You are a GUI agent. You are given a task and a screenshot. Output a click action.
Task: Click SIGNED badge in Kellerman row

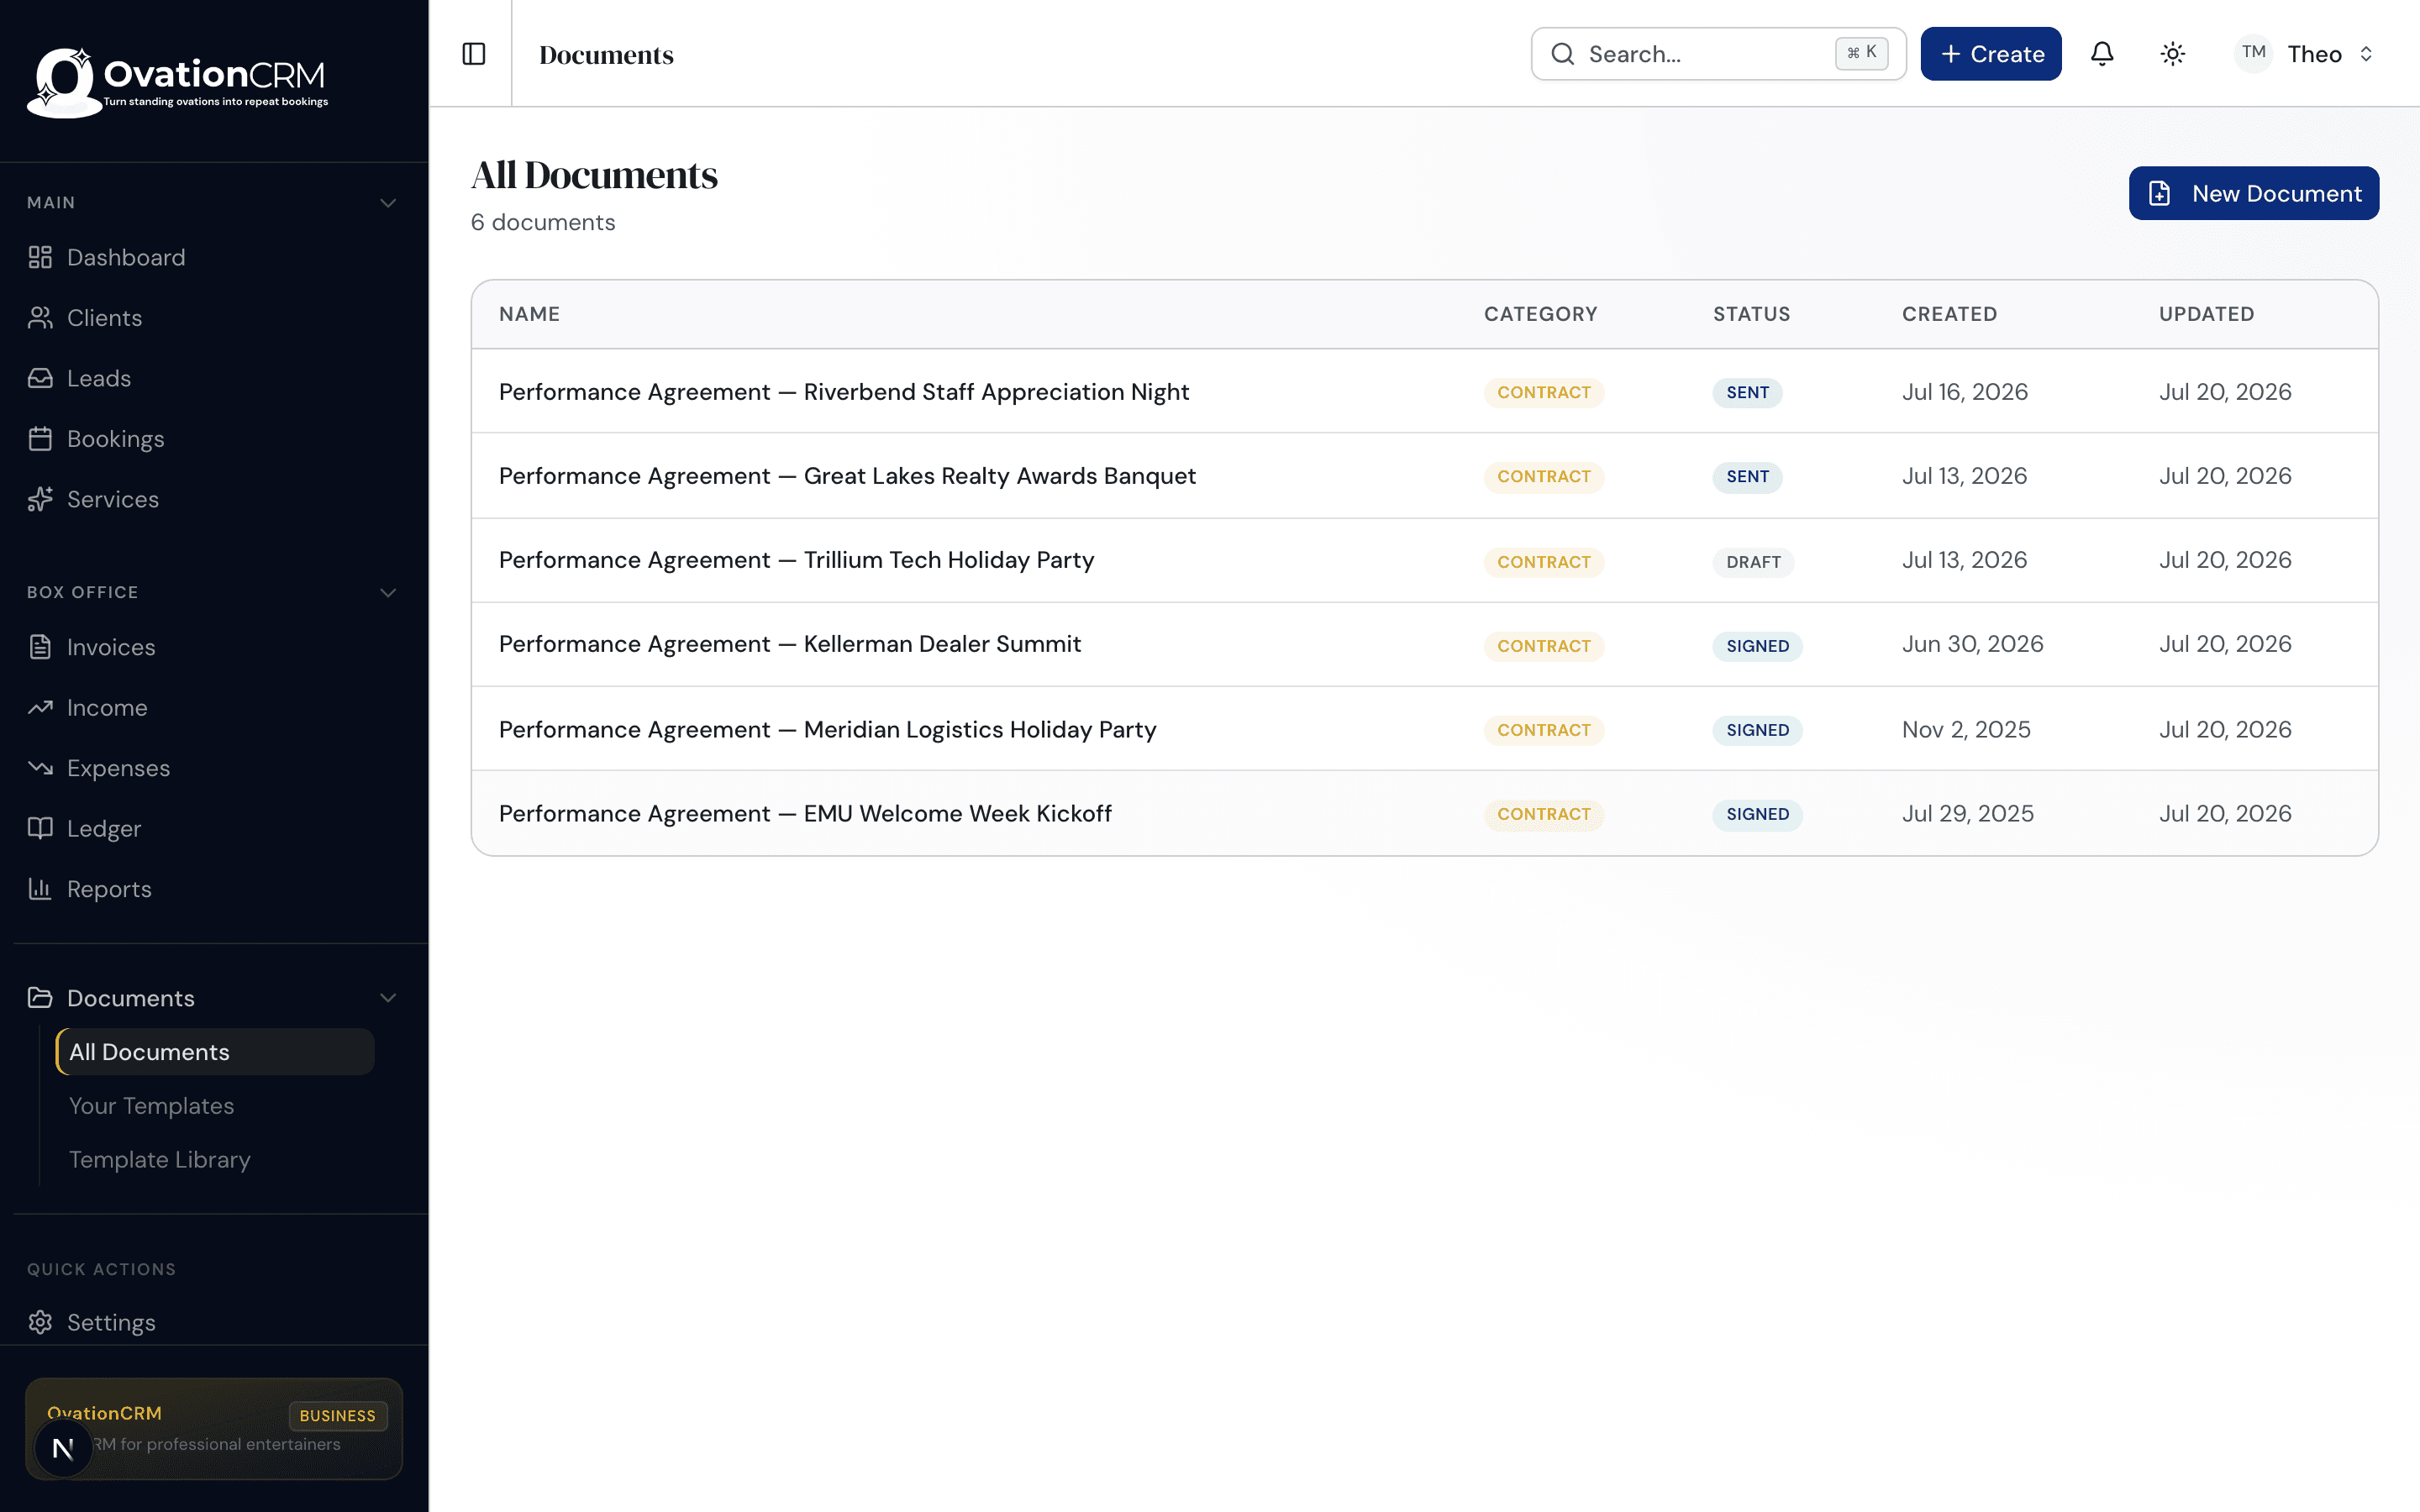pyautogui.click(x=1758, y=646)
